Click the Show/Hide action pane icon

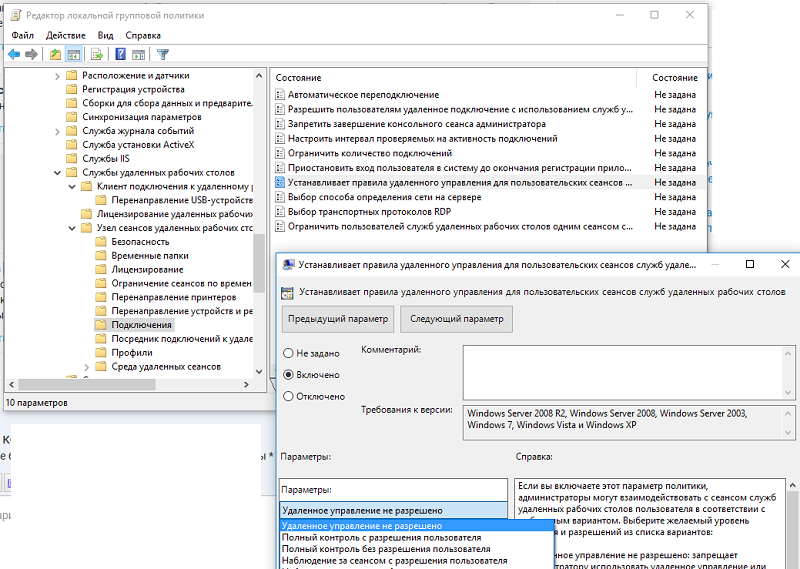[x=138, y=54]
